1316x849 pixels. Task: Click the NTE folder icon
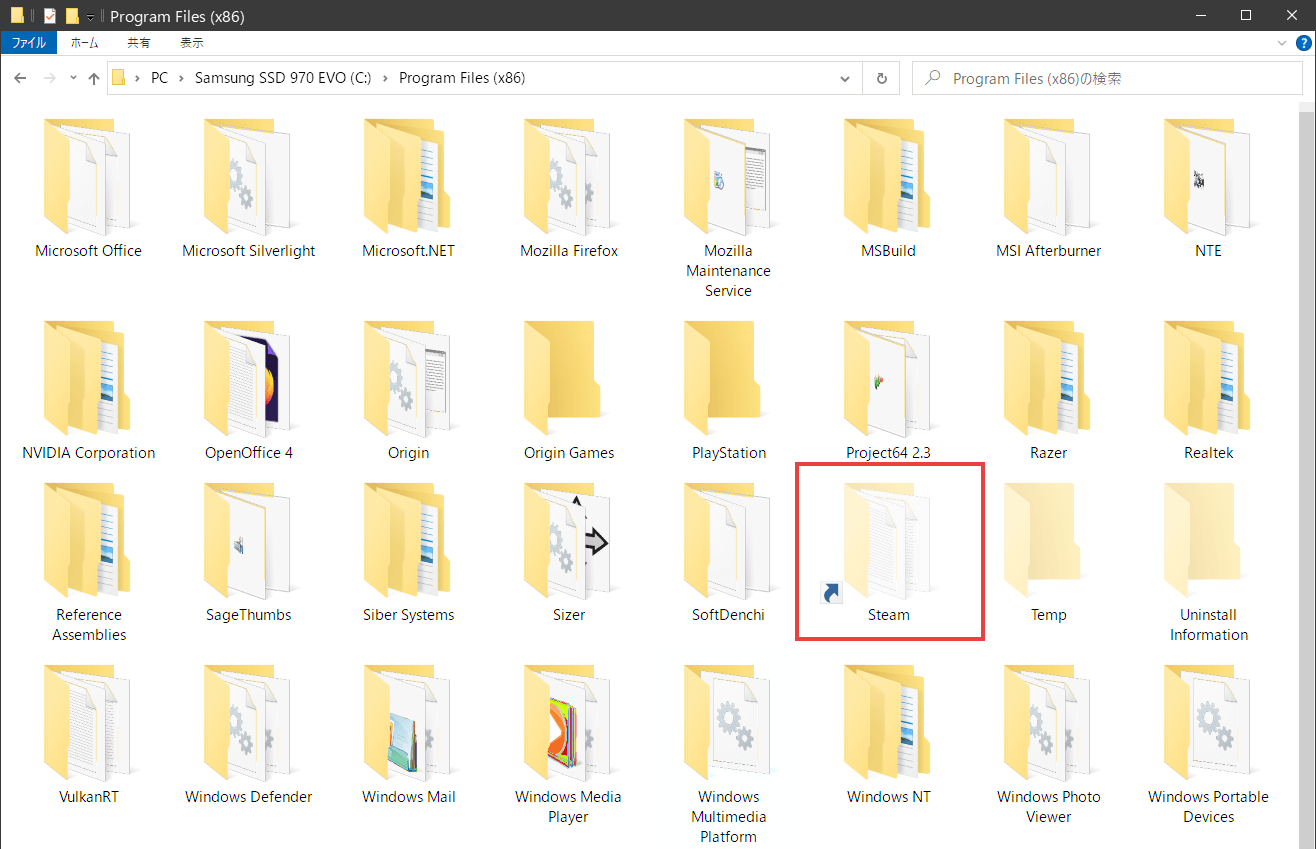pos(1208,177)
